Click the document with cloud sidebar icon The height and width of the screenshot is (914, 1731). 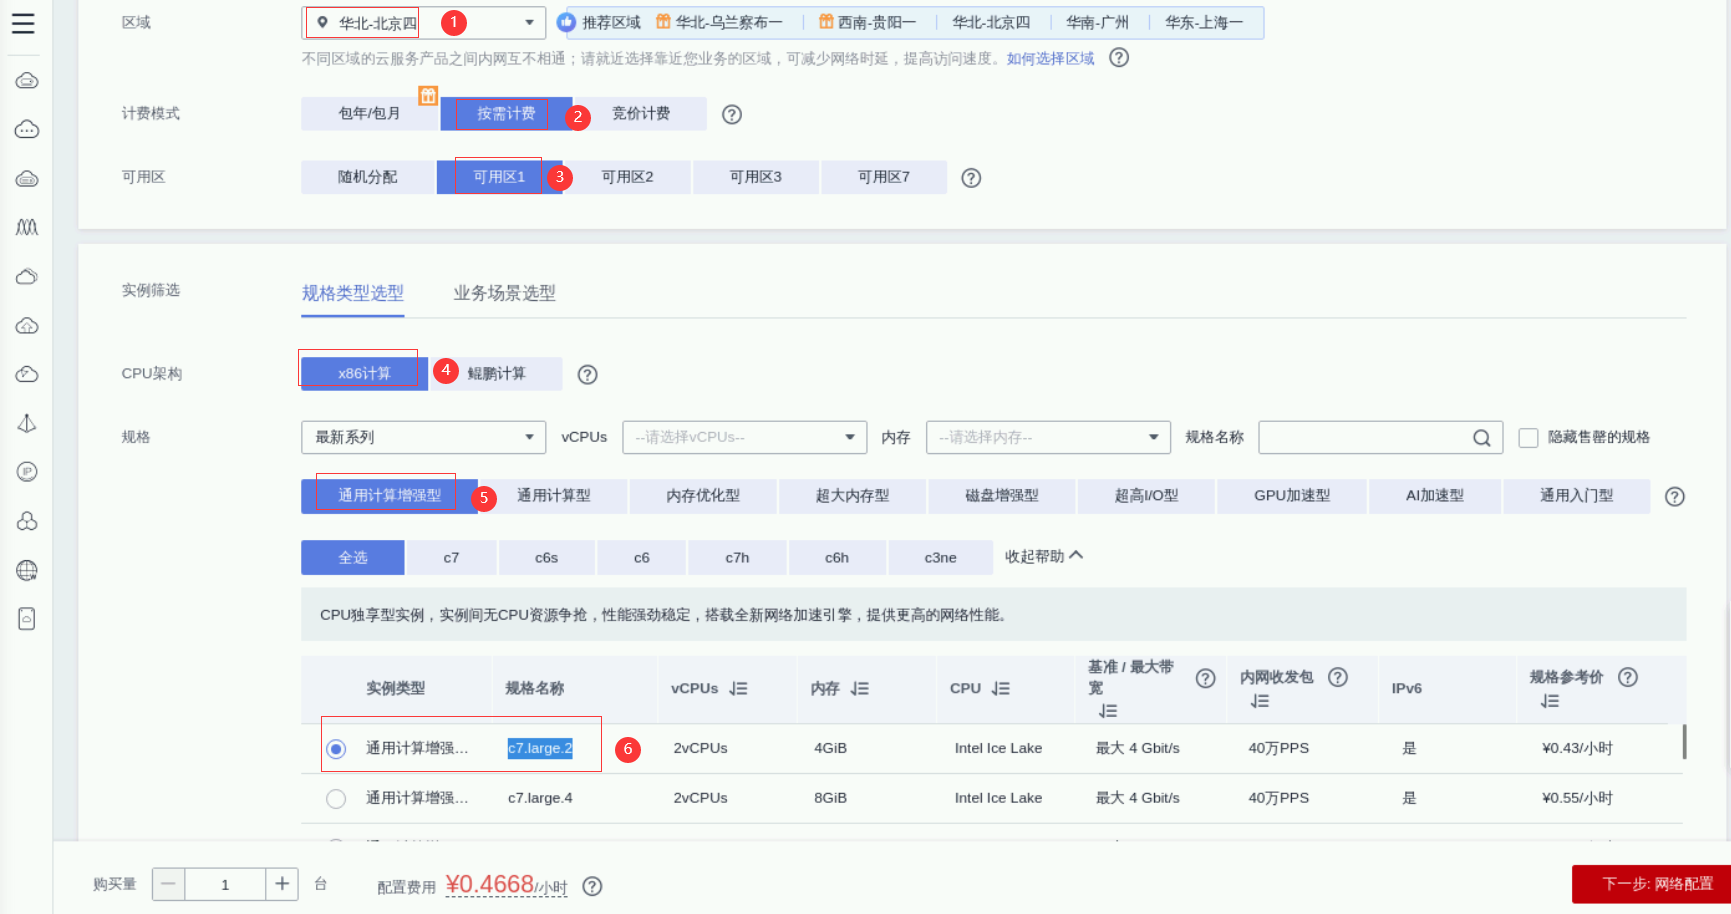coord(27,619)
